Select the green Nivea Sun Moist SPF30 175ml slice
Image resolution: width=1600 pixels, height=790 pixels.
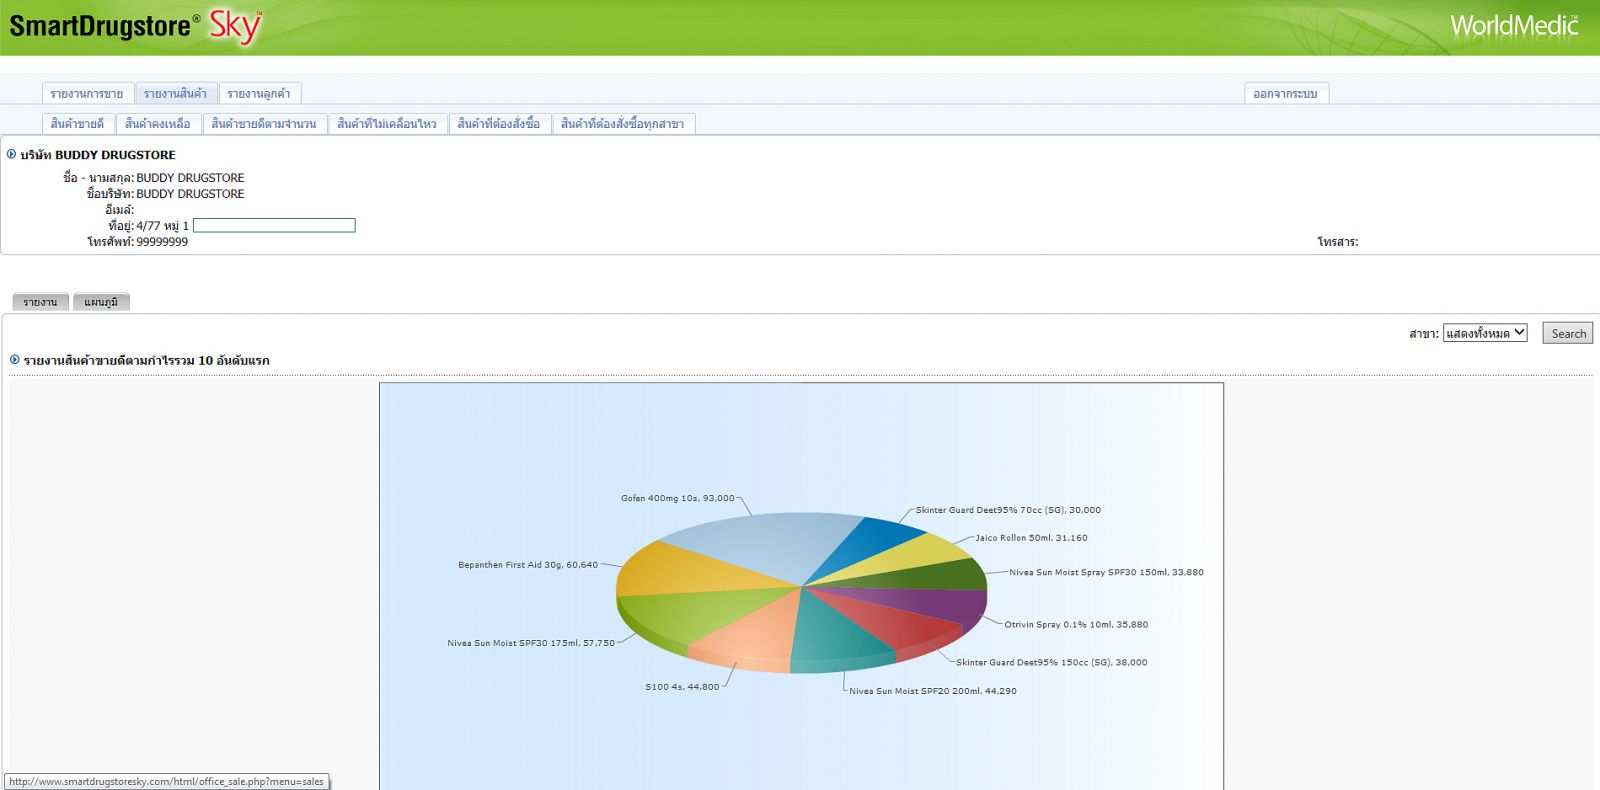(700, 615)
